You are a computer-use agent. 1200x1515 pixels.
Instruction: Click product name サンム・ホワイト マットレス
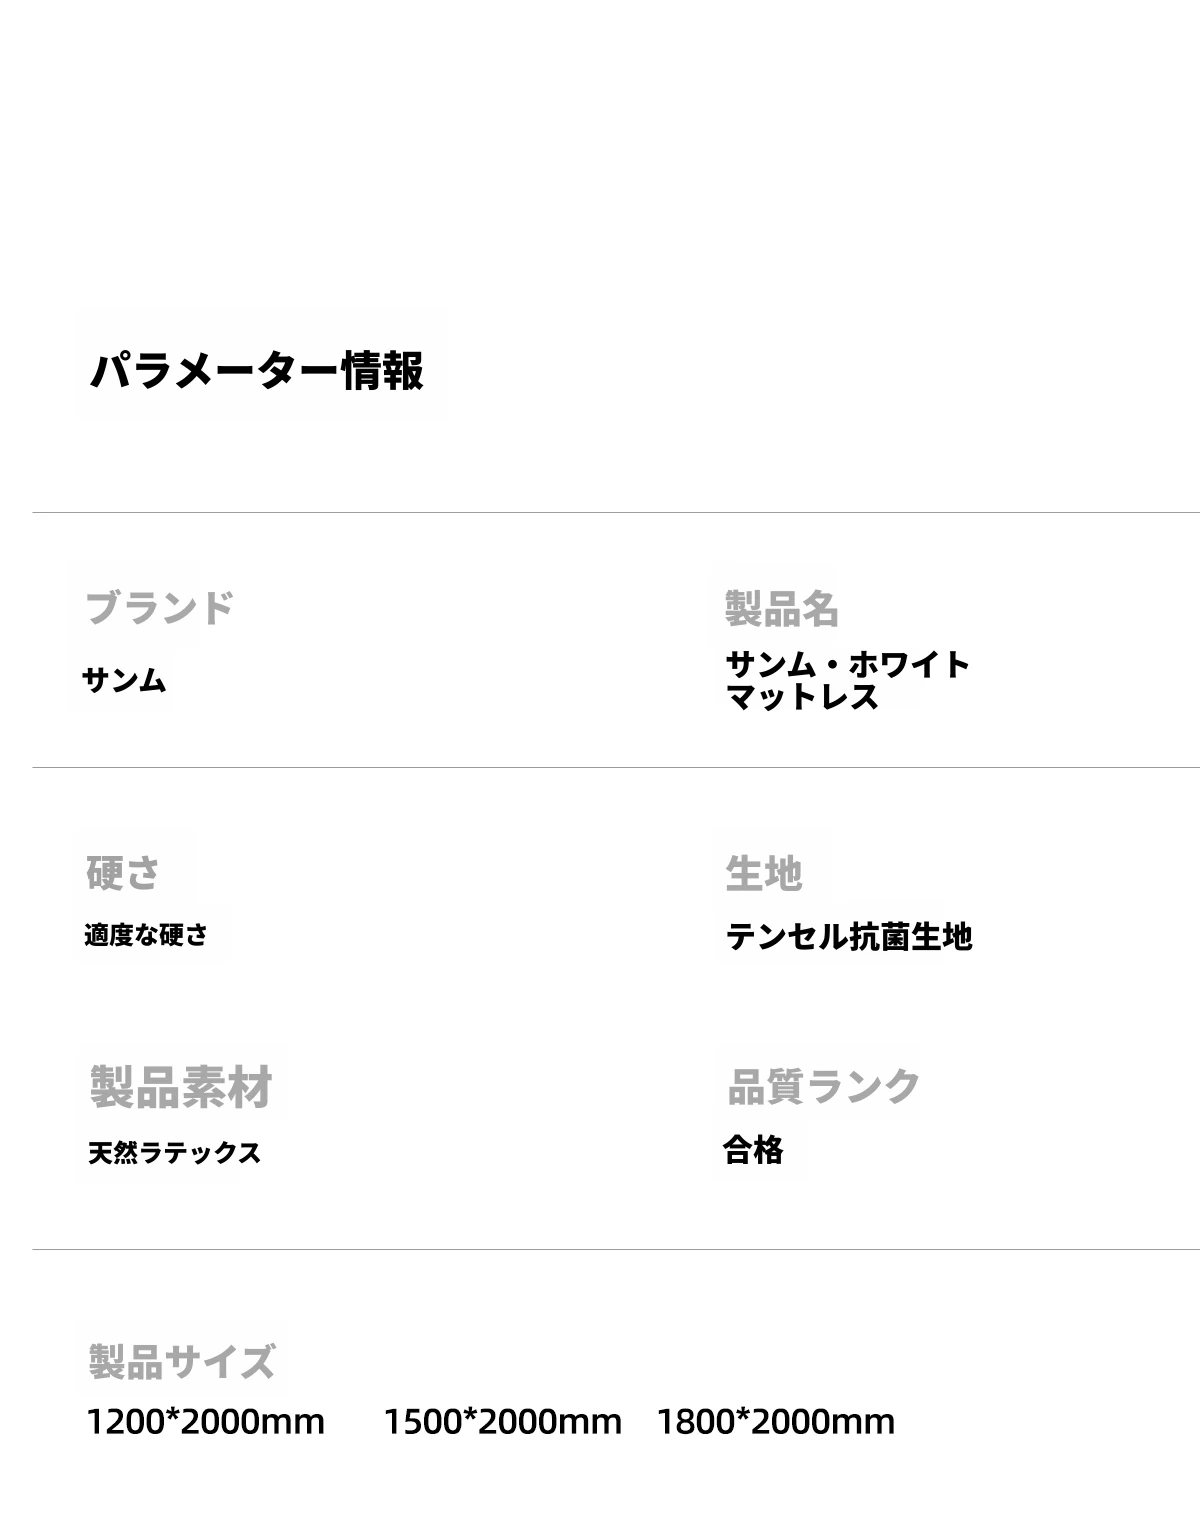point(848,680)
